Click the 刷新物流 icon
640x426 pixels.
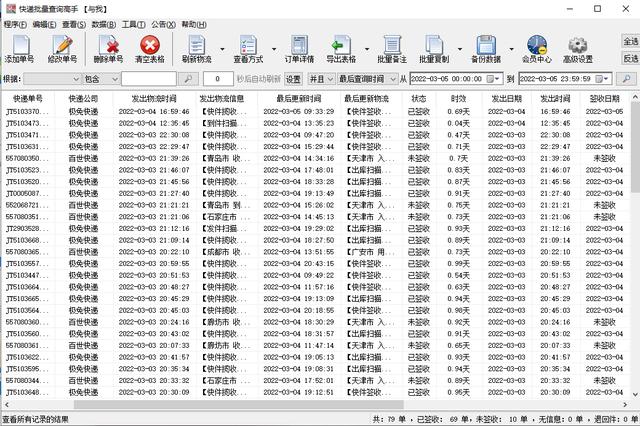(x=197, y=45)
